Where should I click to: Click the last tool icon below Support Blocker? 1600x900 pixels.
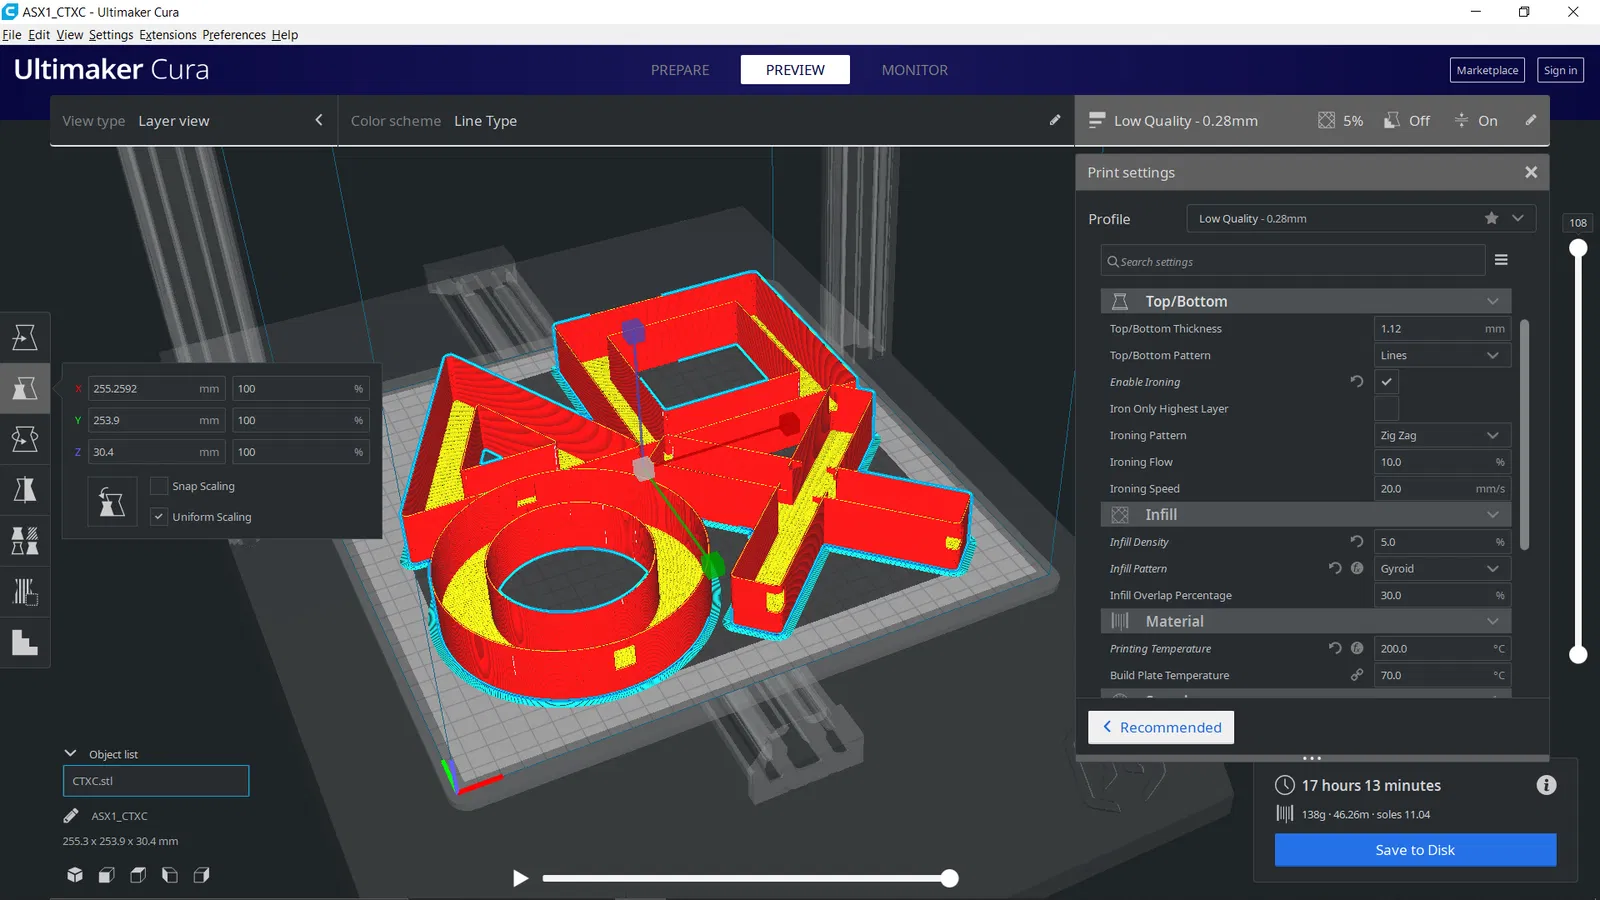tap(25, 643)
